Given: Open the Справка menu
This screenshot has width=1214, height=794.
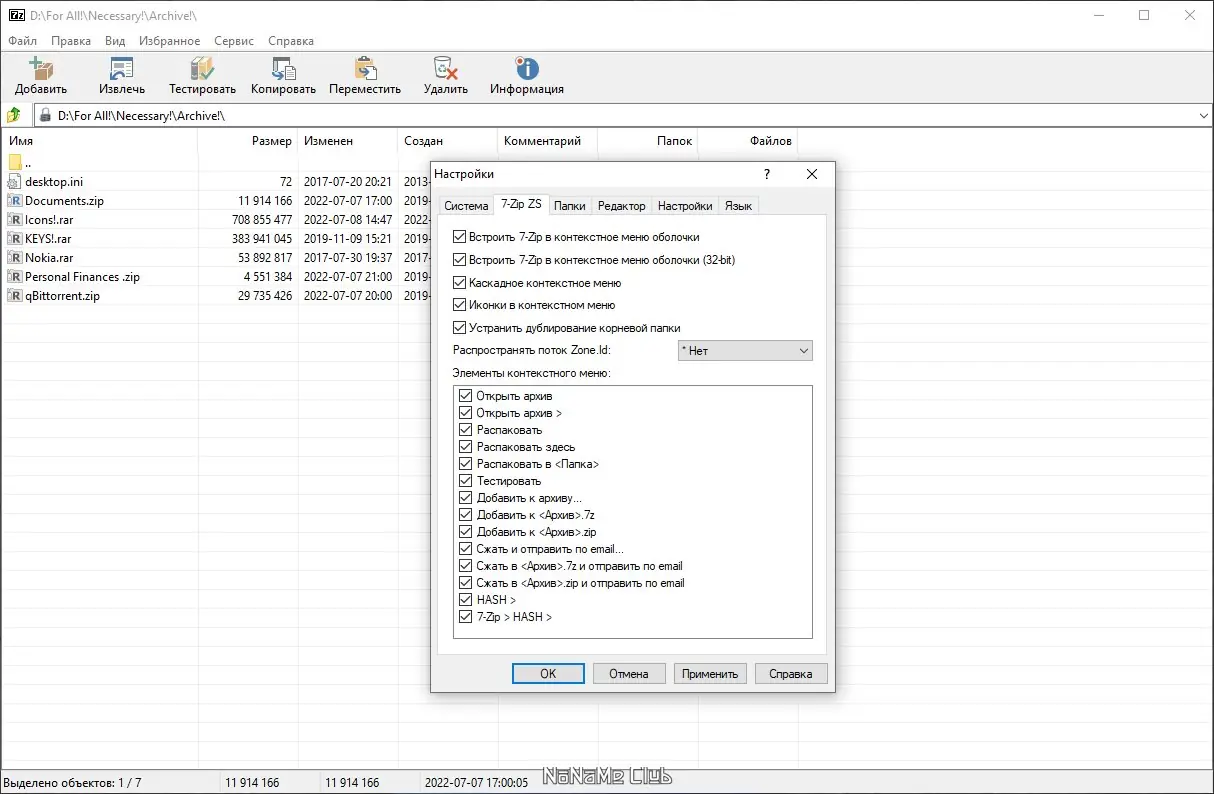Looking at the screenshot, I should pyautogui.click(x=291, y=41).
